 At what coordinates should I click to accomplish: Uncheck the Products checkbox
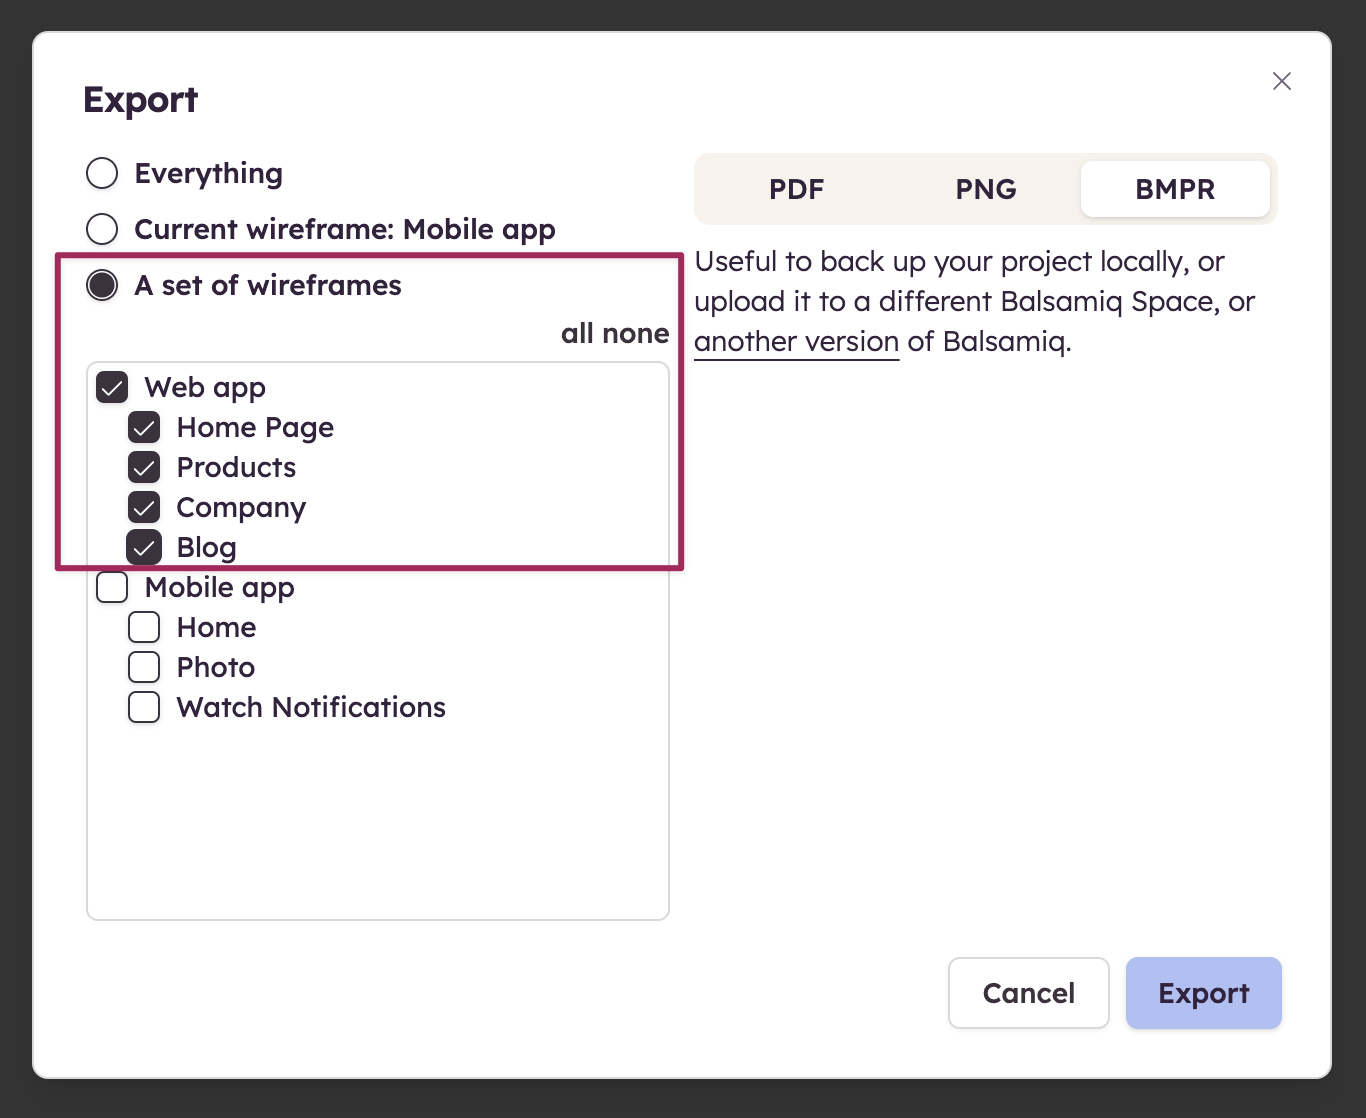144,467
